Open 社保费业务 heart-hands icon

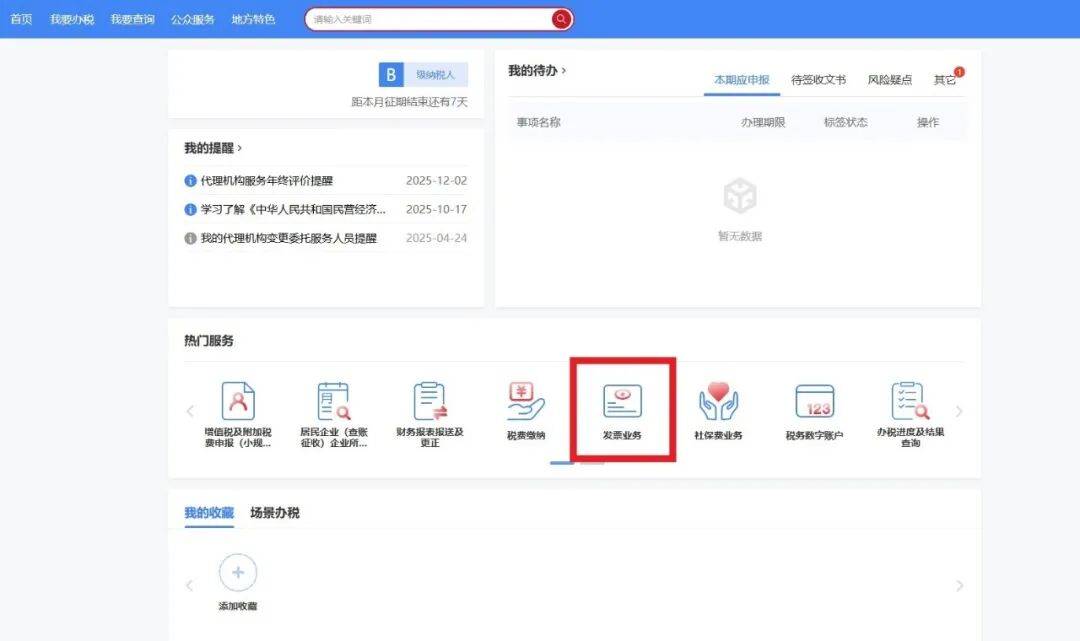coord(718,401)
